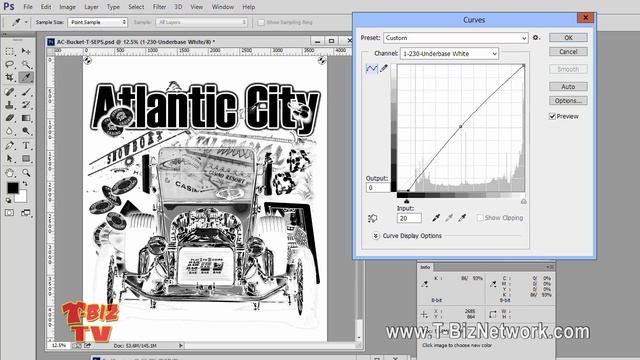Select the Eraser tool
The width and height of the screenshot is (640, 360).
point(9,118)
